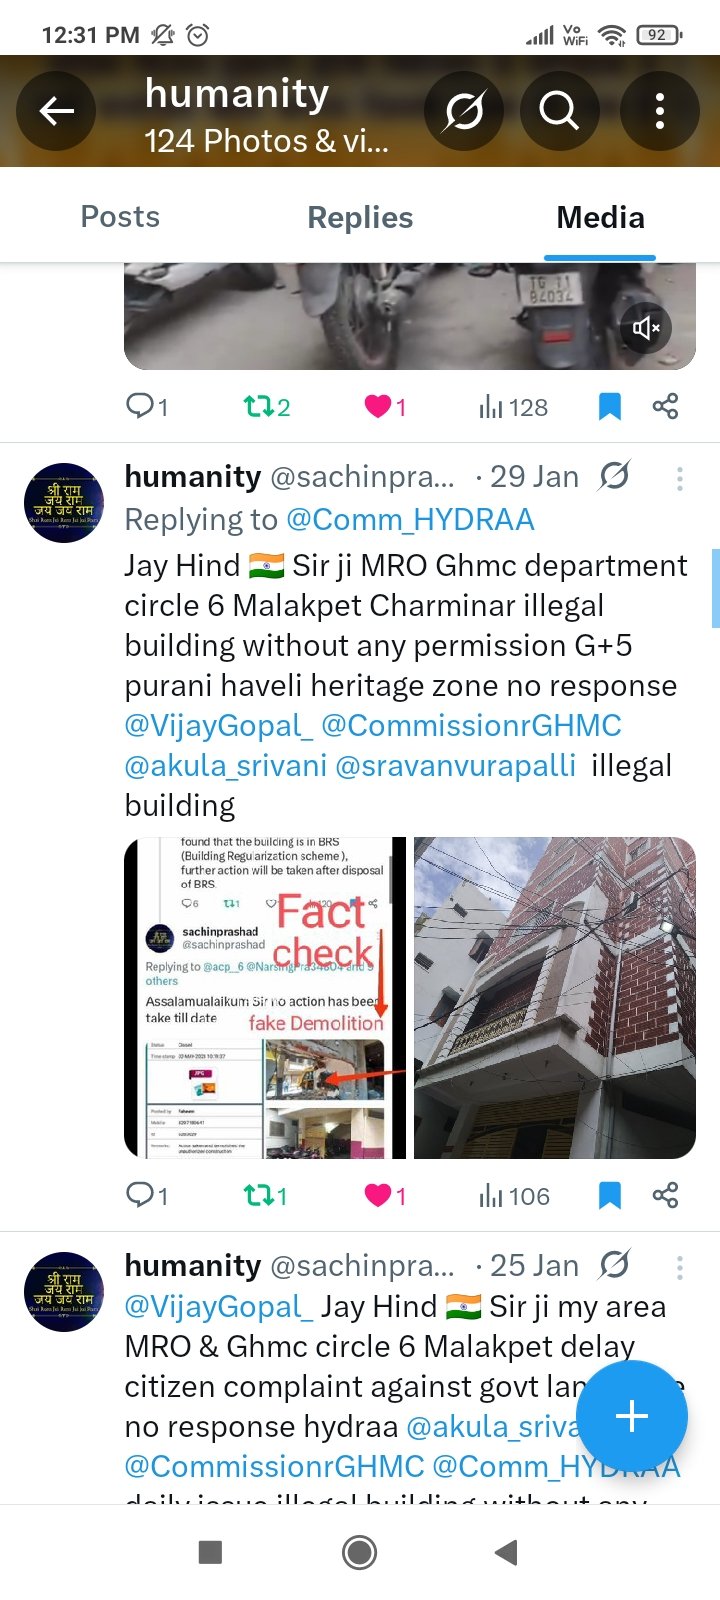View analytics for post with 128 views
The width and height of the screenshot is (720, 1600).
click(513, 407)
